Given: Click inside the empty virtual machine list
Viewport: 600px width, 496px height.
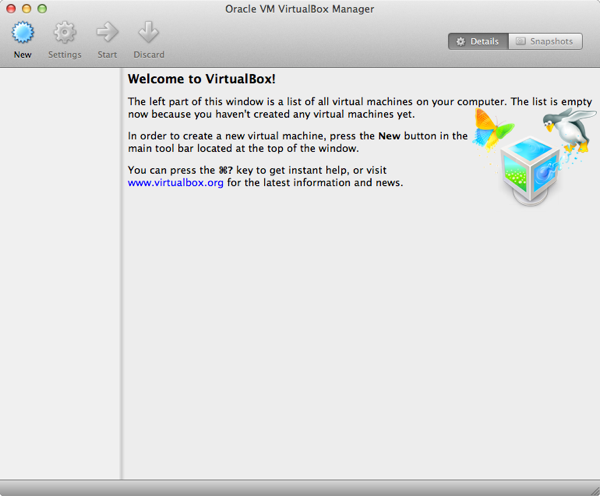Looking at the screenshot, I should [x=60, y=270].
